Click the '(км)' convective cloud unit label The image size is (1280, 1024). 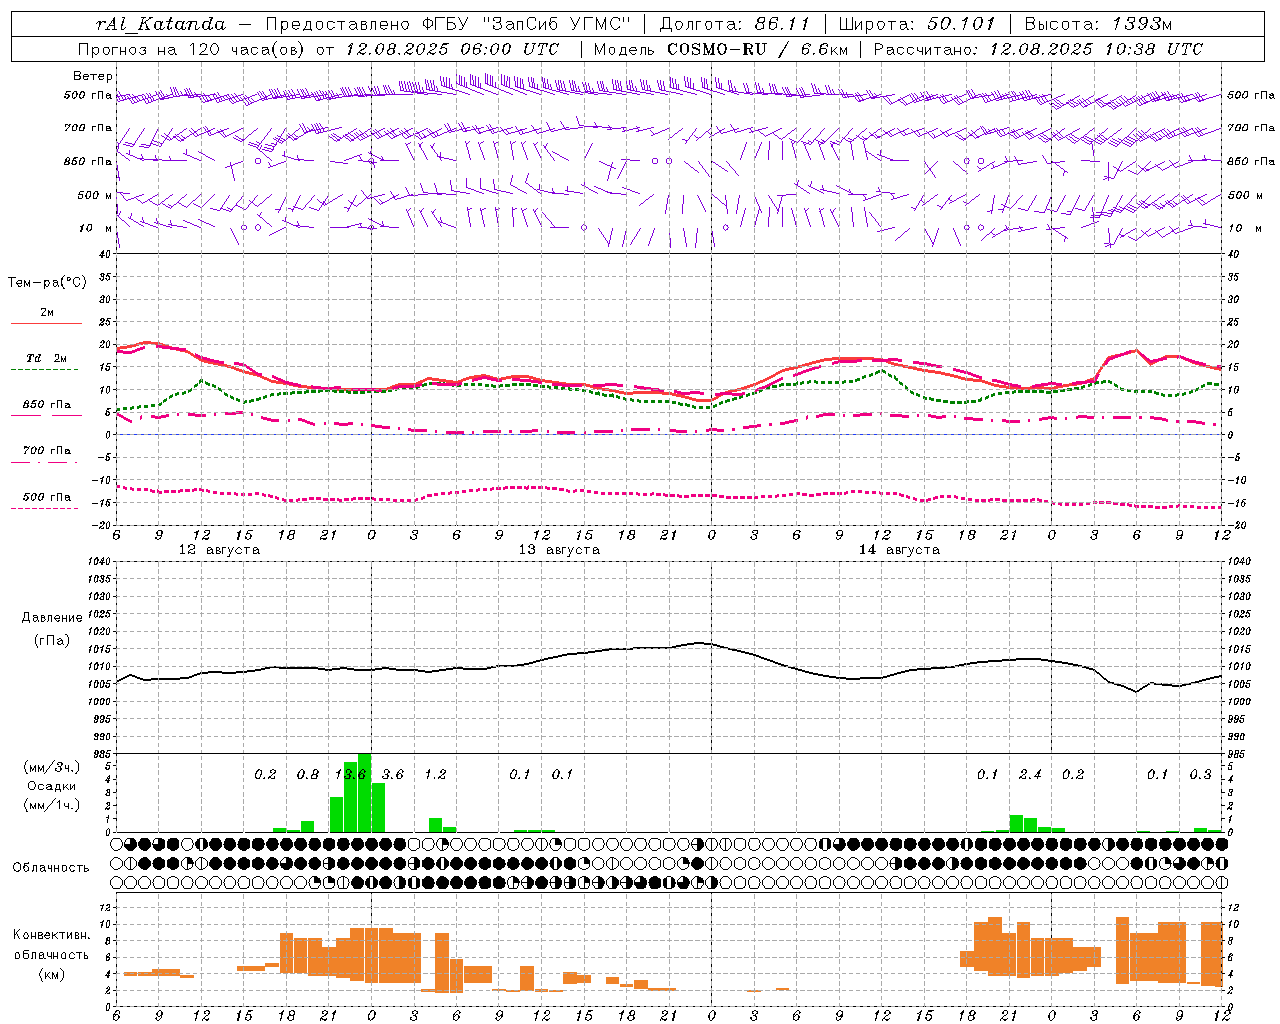click(x=52, y=973)
